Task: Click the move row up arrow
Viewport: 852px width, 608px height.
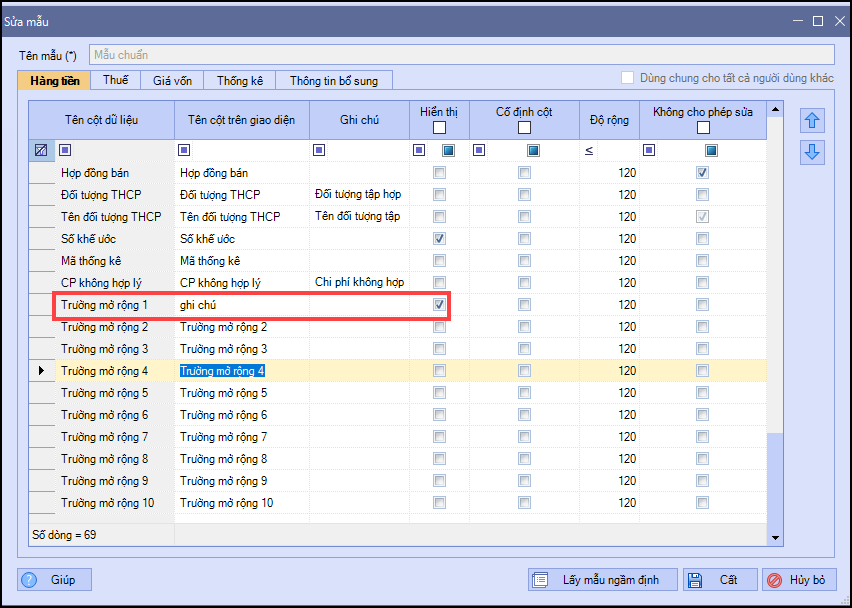Action: tap(813, 121)
